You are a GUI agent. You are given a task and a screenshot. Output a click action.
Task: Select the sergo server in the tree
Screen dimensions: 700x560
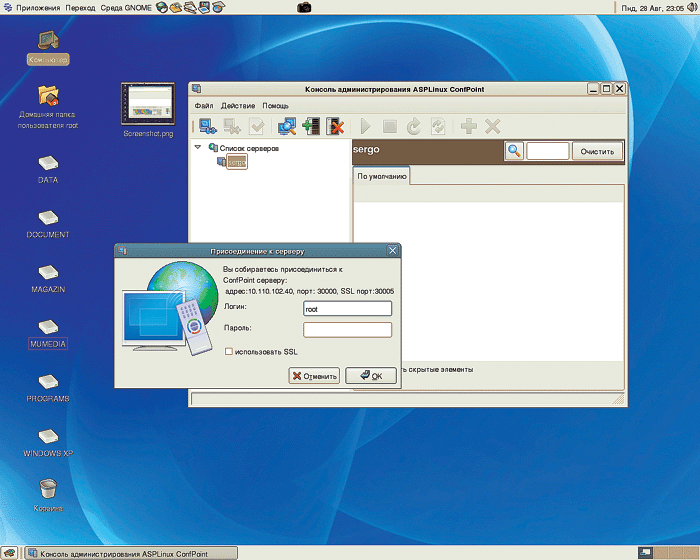[x=237, y=162]
